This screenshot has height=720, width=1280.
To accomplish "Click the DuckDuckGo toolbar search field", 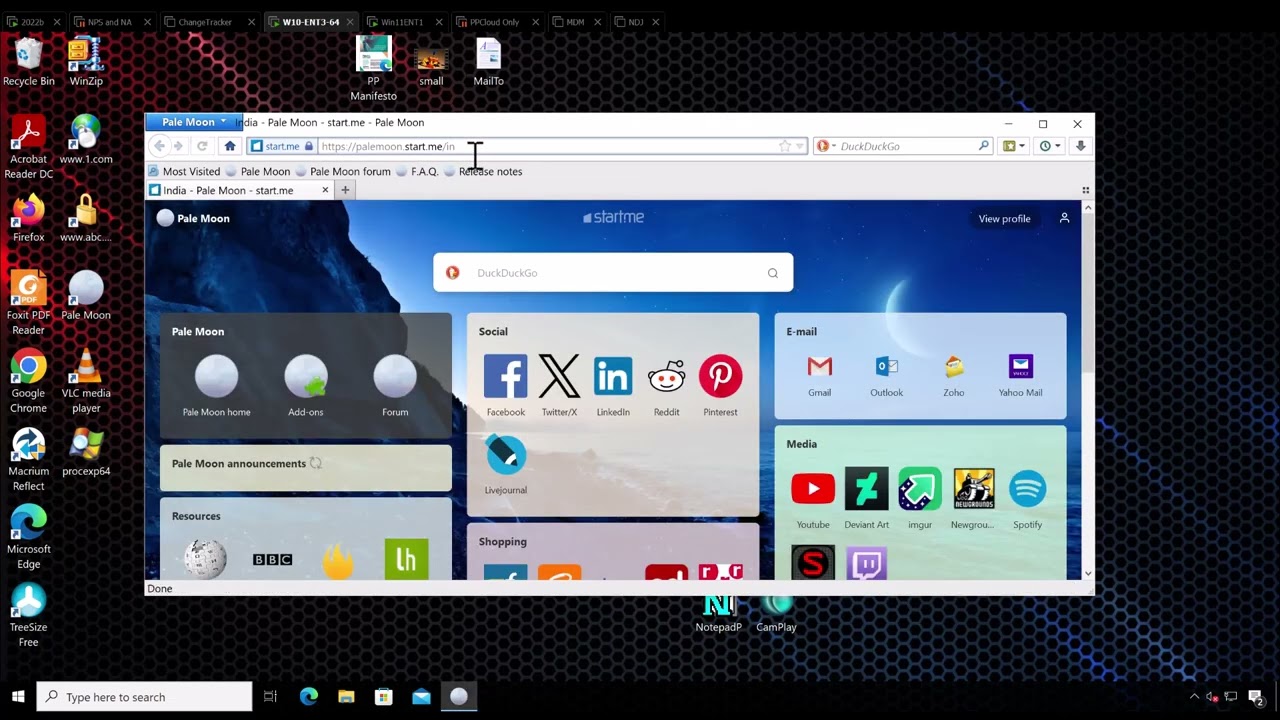I will click(906, 146).
